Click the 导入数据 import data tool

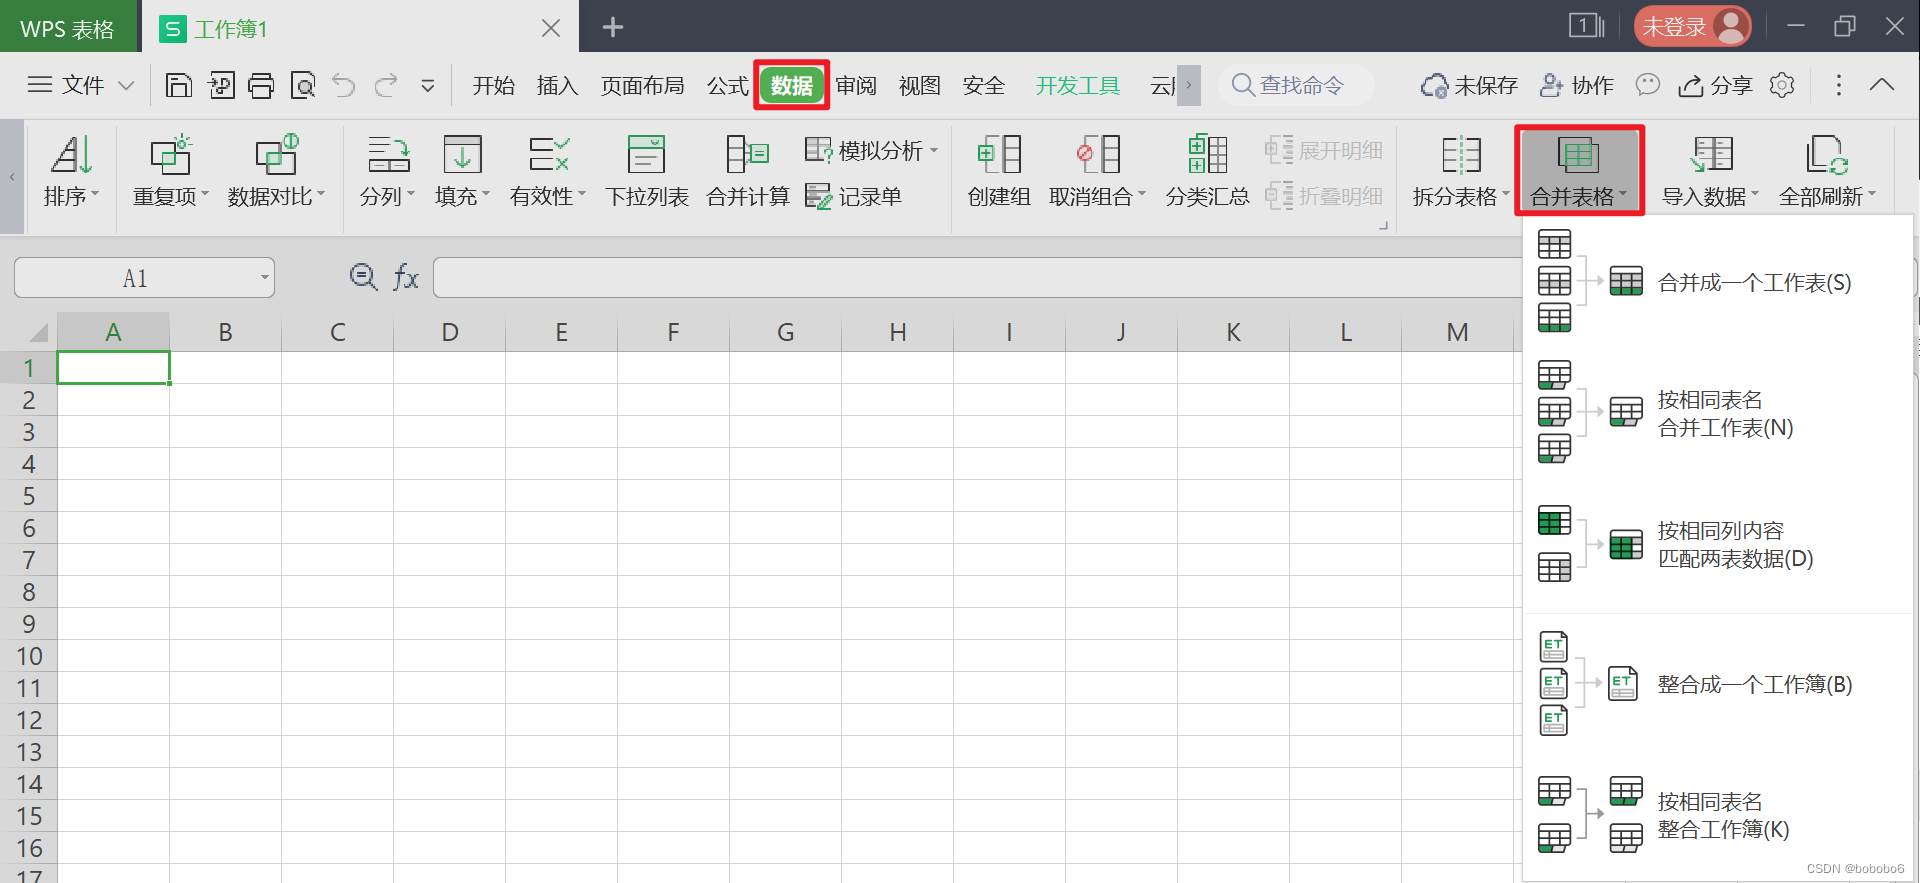tap(1711, 172)
